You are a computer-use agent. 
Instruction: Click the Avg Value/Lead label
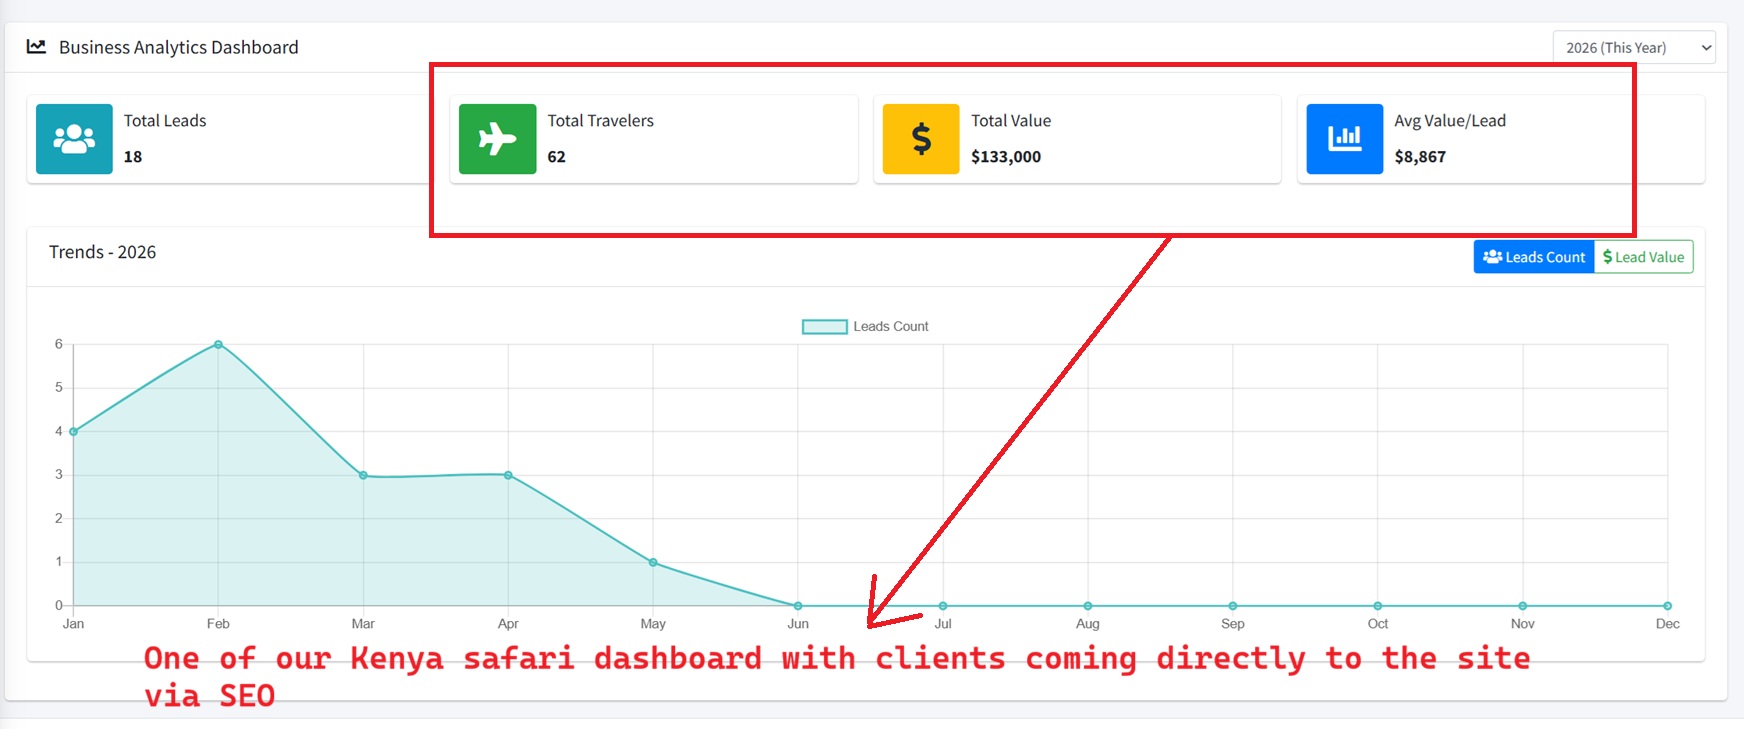click(x=1450, y=121)
